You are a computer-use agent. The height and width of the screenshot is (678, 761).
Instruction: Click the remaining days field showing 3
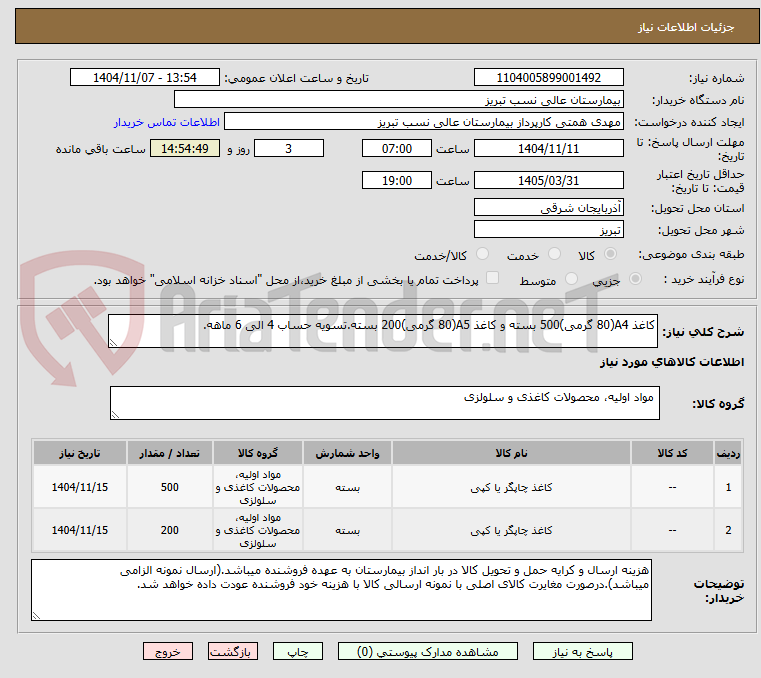pos(289,149)
